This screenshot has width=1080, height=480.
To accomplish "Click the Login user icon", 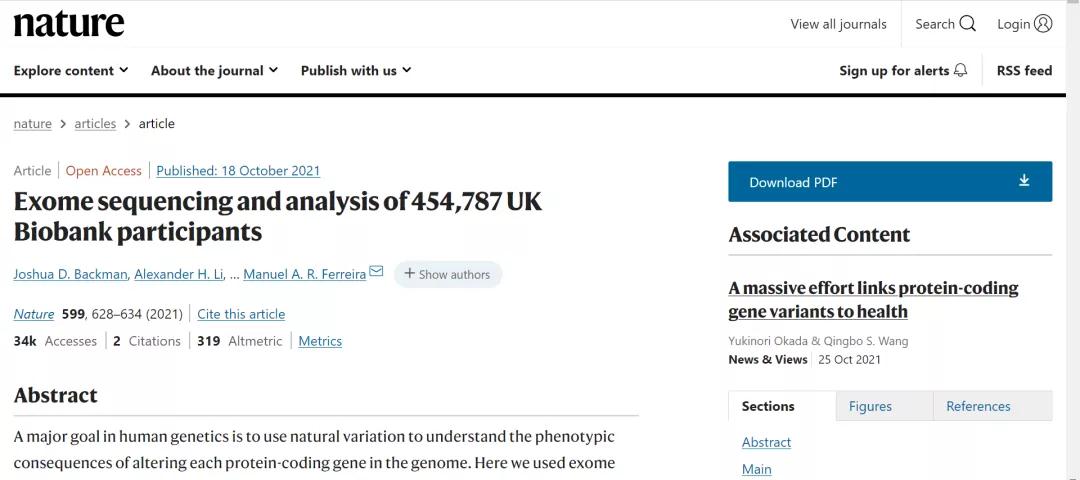I will [1043, 24].
